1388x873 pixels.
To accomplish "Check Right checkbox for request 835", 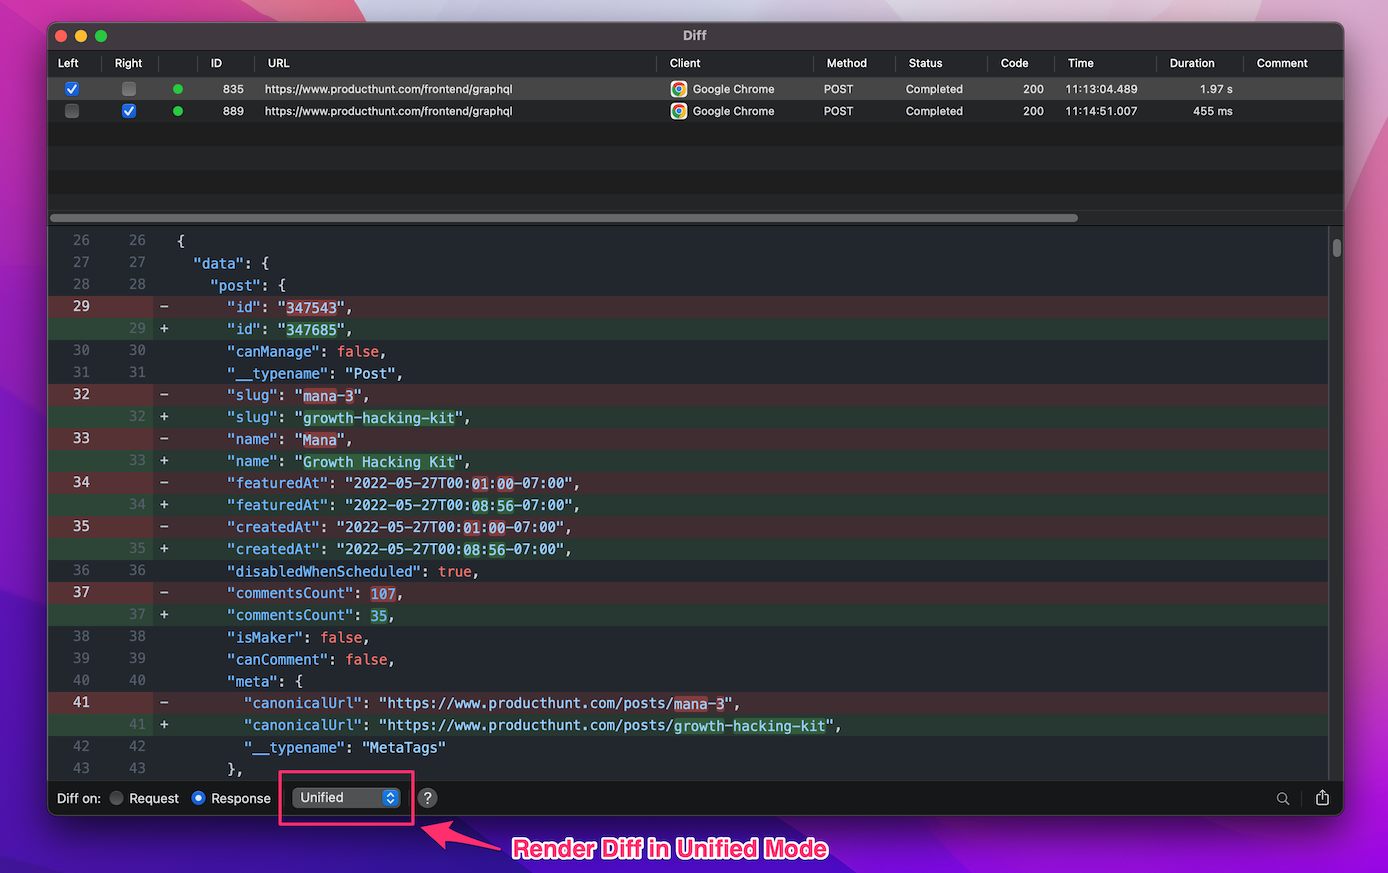I will 129,89.
